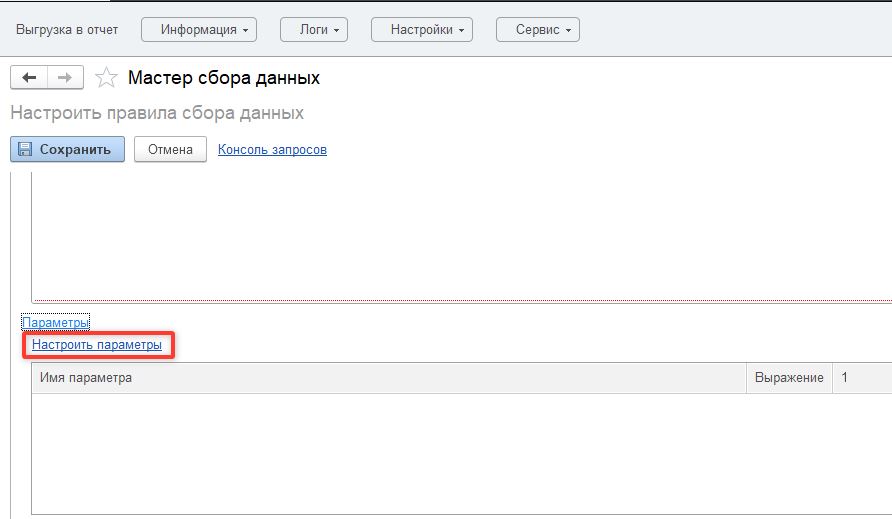Open the Консоль запросов link

point(272,149)
